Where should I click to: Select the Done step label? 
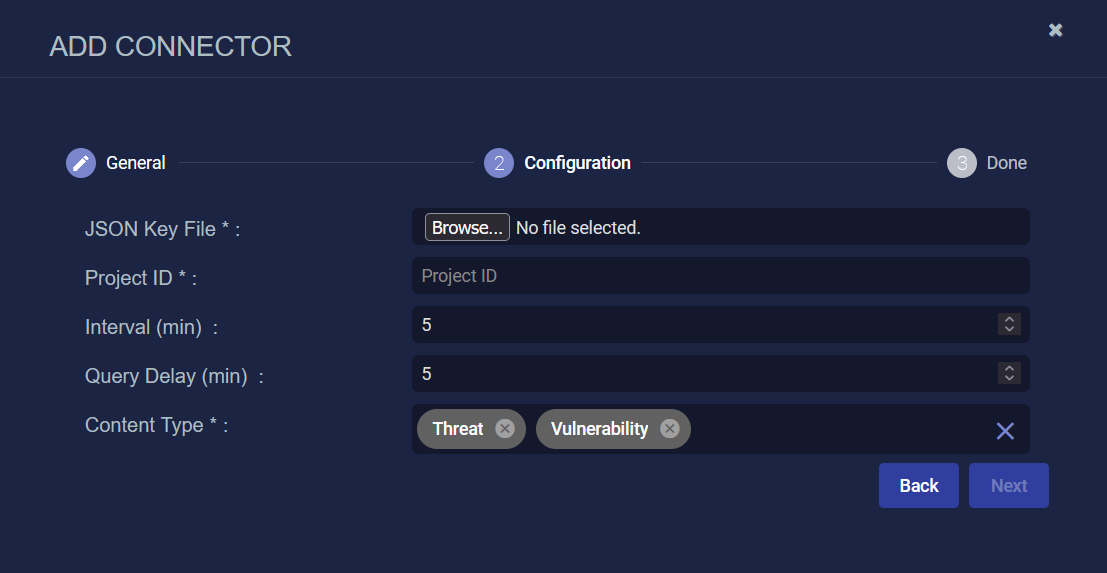1007,163
